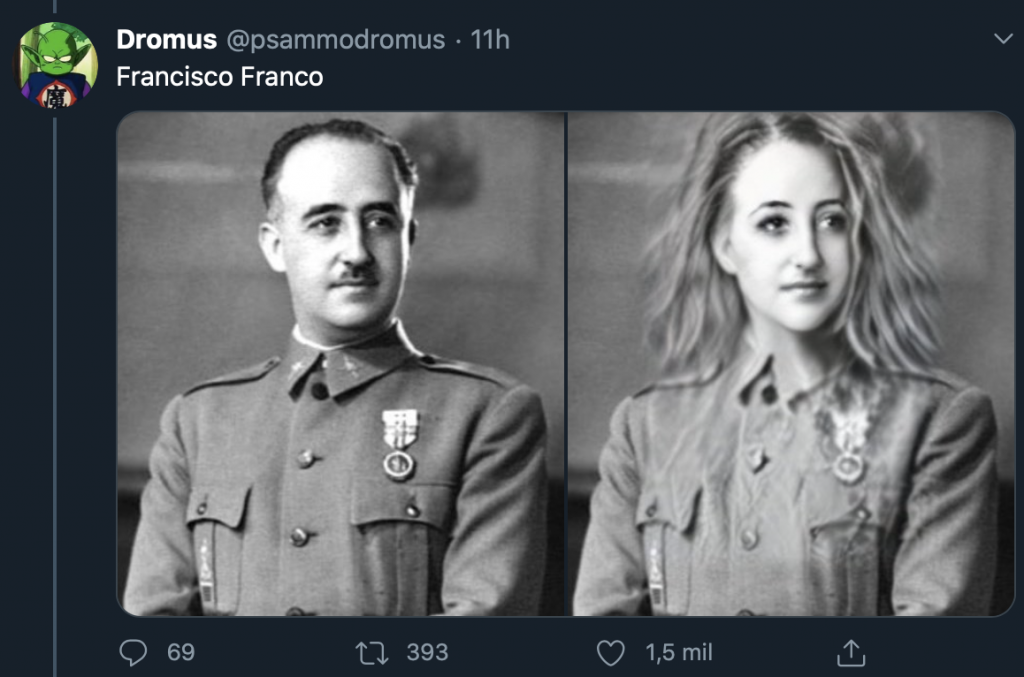
Task: Open the Dromus display name profile
Action: 166,40
